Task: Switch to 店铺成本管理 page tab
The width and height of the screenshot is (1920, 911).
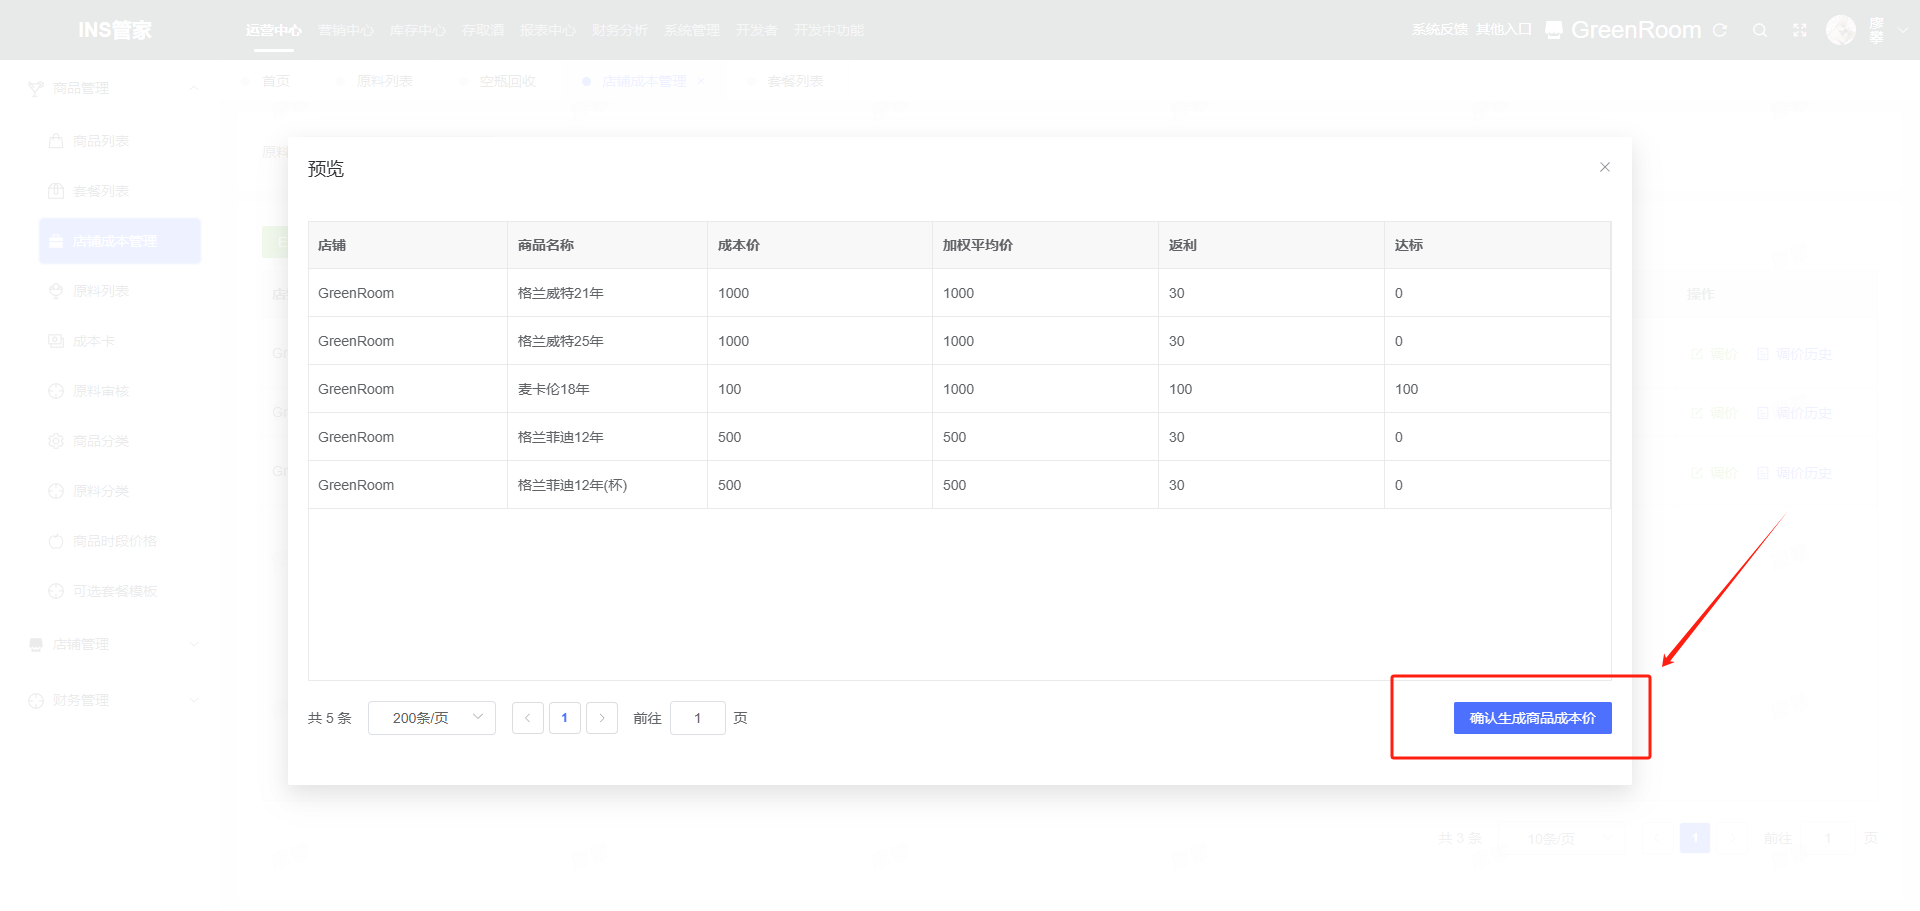Action: (x=644, y=81)
